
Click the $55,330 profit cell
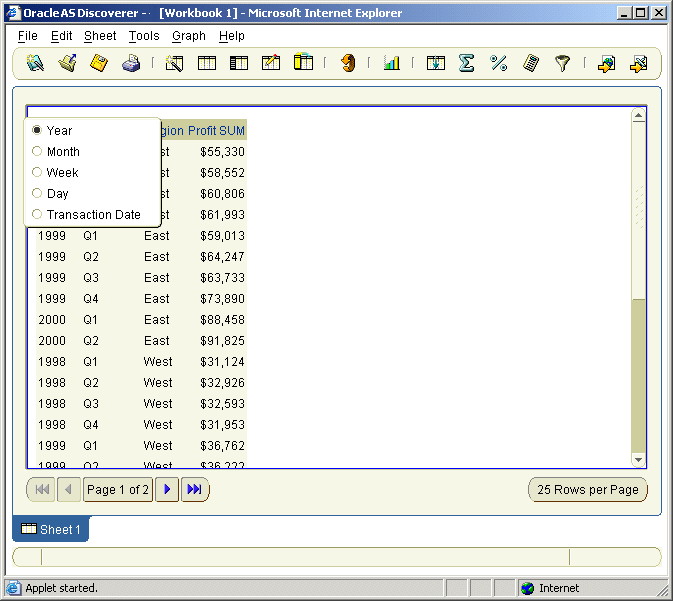pyautogui.click(x=222, y=152)
